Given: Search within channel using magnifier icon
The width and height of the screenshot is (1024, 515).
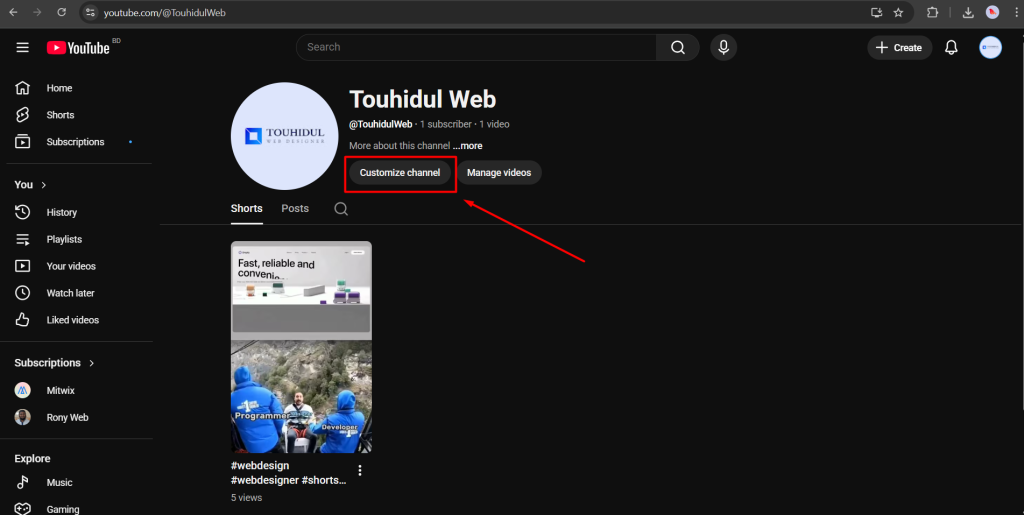Looking at the screenshot, I should [x=341, y=209].
